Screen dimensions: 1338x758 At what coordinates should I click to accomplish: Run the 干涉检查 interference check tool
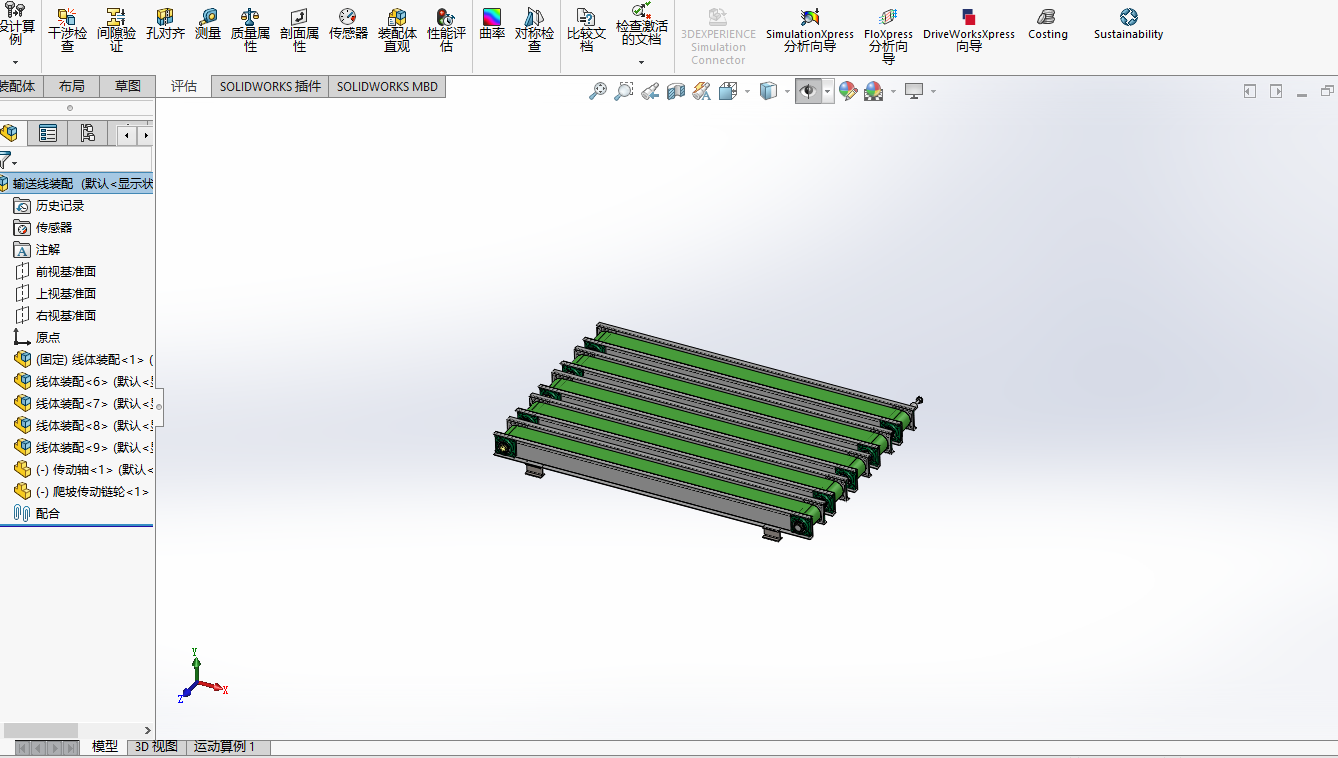67,30
